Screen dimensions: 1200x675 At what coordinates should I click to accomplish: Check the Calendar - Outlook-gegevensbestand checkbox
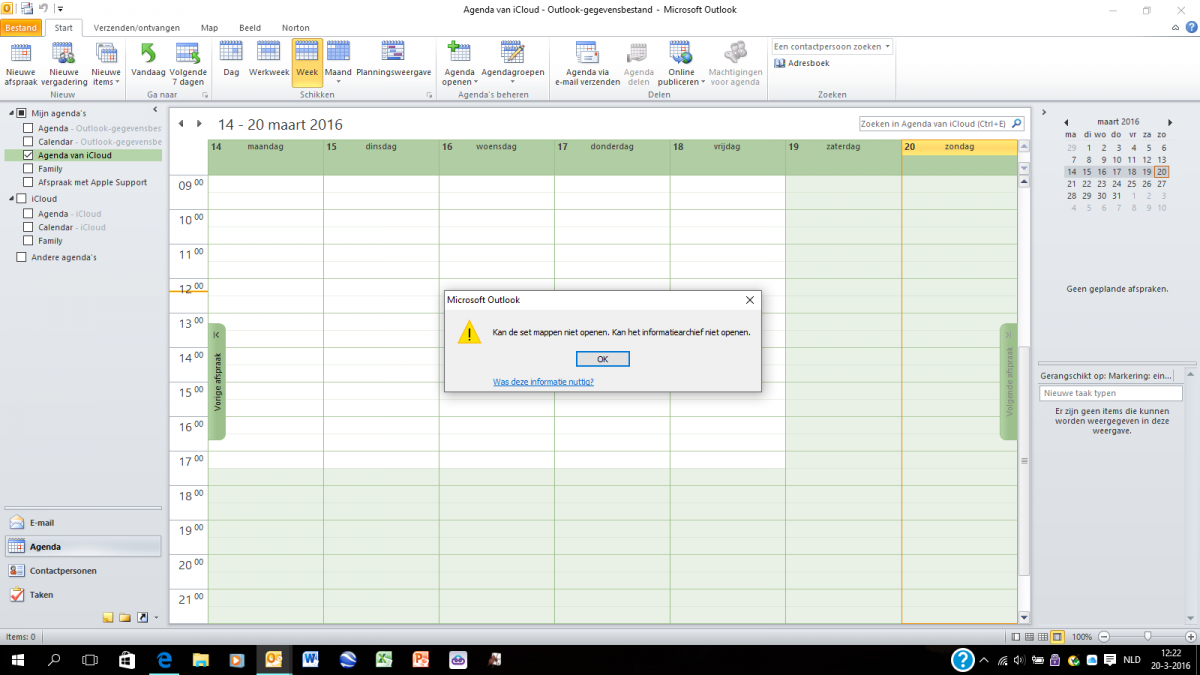pyautogui.click(x=28, y=142)
